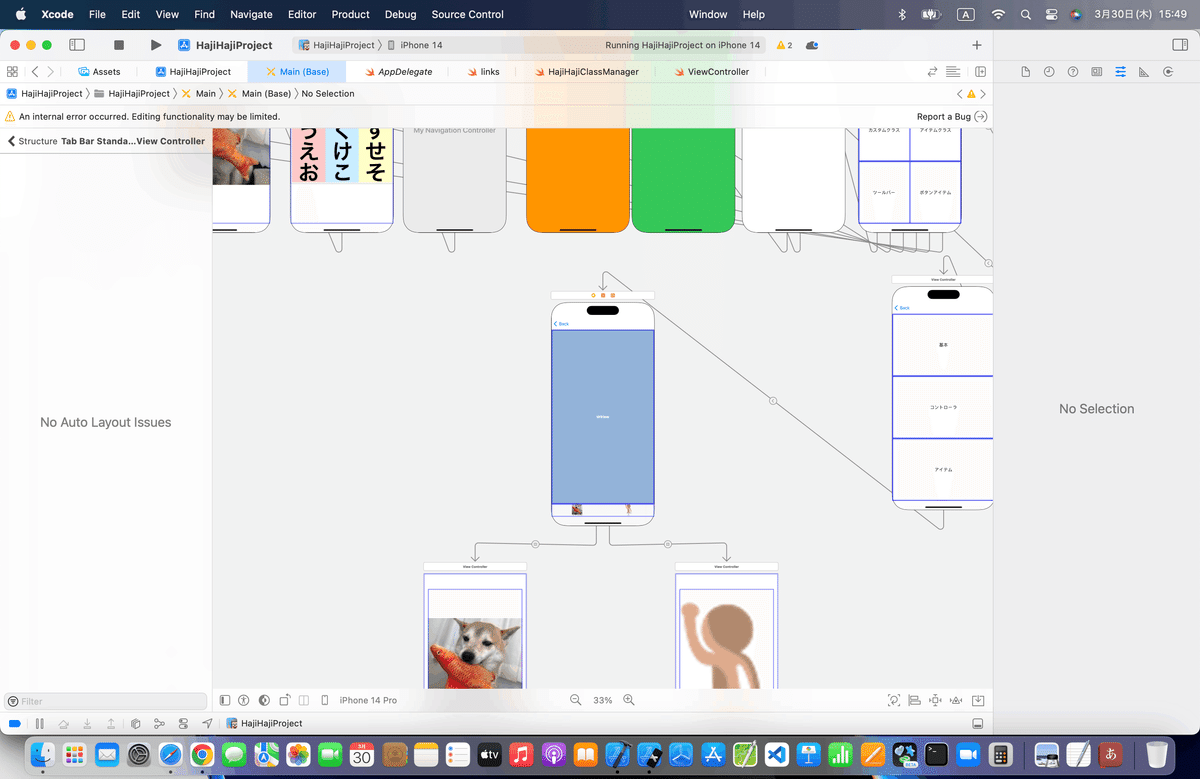Show the Quick Help inspector
The height and width of the screenshot is (779, 1200).
[x=1073, y=72]
